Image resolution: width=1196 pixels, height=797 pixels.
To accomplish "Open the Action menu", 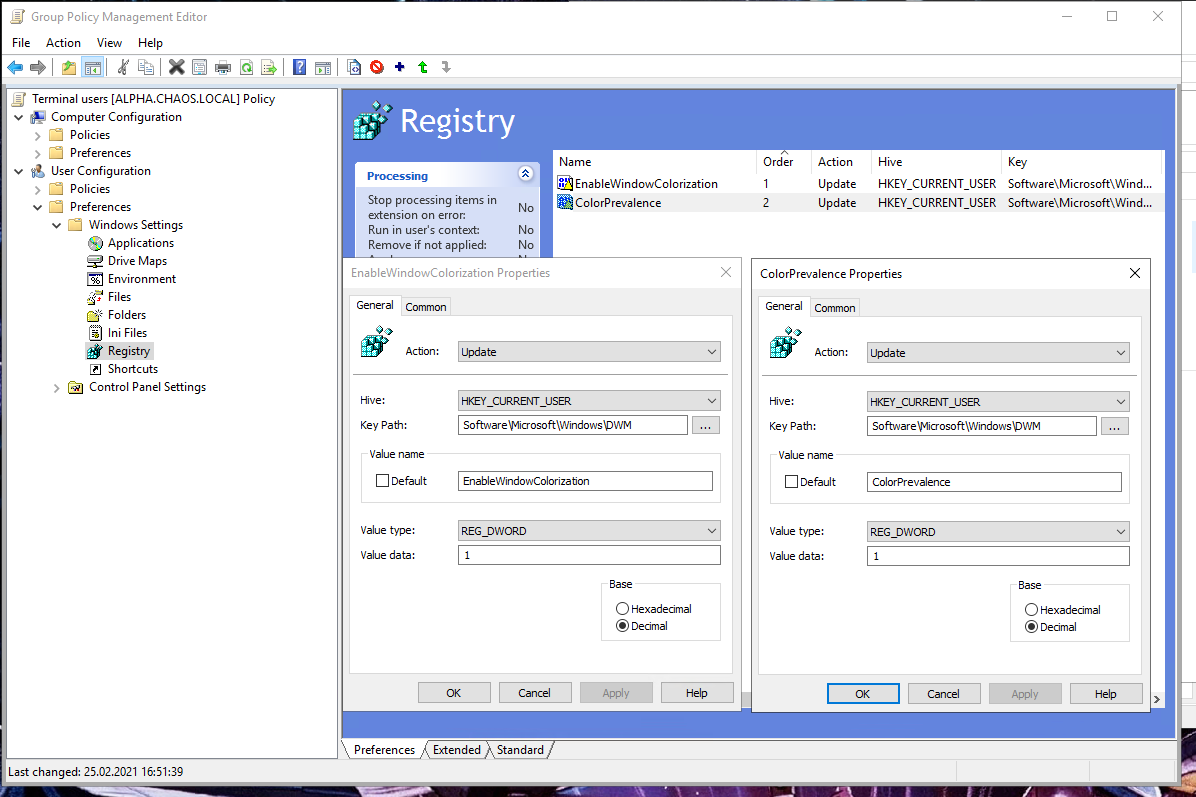I will click(63, 43).
